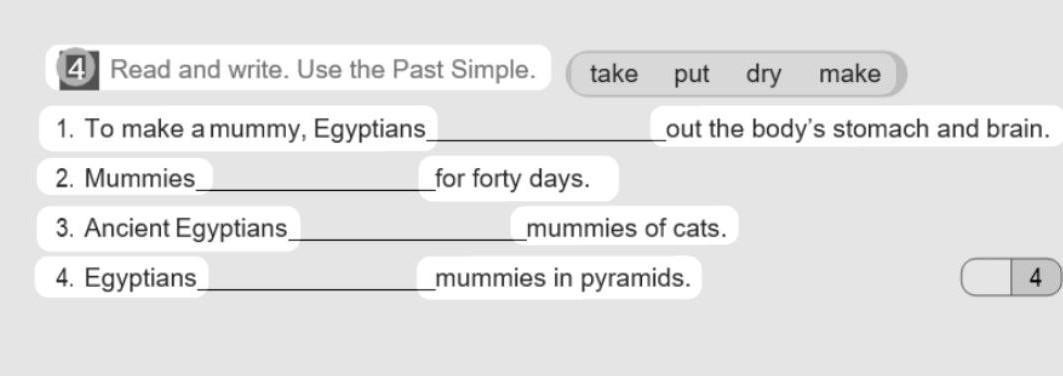
Task: Click the phrase 'for forty days.'
Action: coord(513,180)
